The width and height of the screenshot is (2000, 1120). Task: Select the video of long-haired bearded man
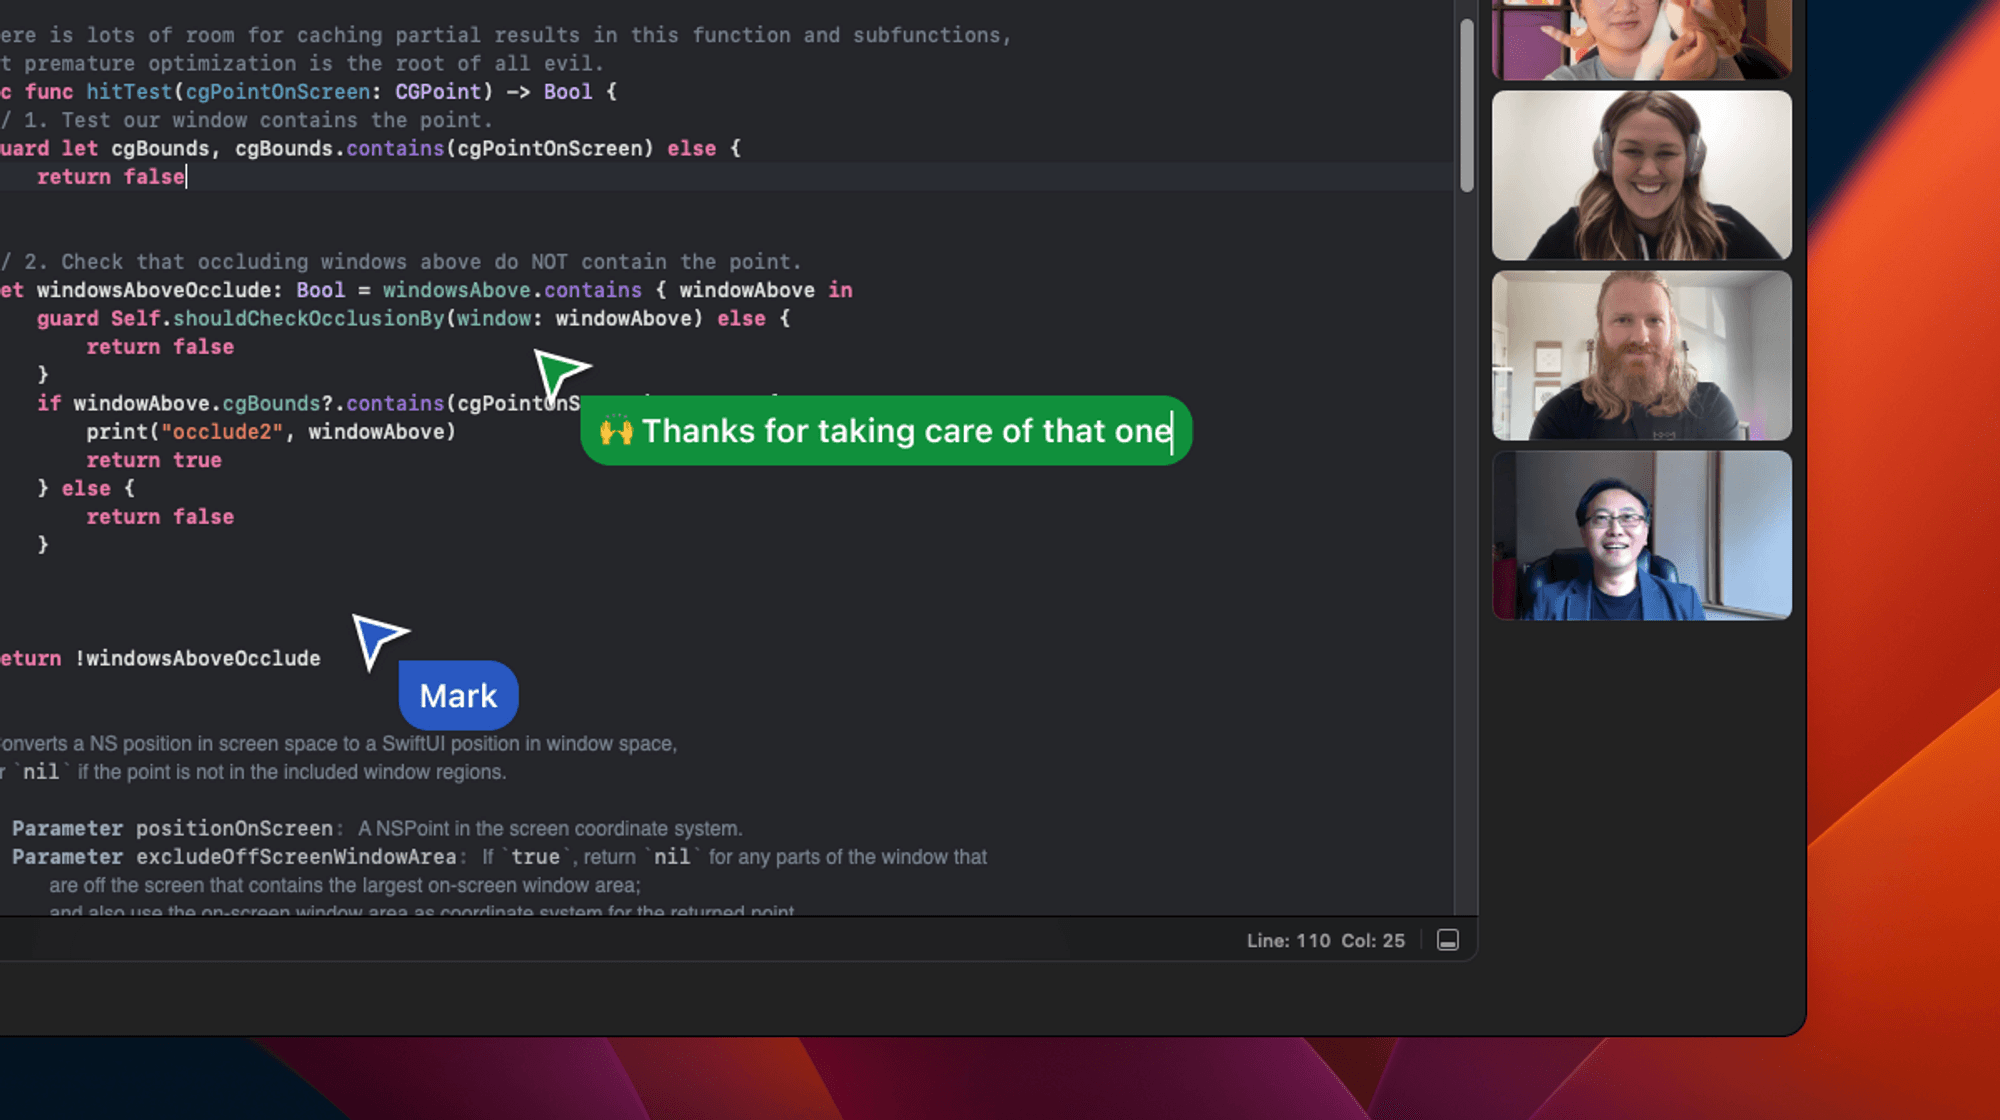(1641, 355)
